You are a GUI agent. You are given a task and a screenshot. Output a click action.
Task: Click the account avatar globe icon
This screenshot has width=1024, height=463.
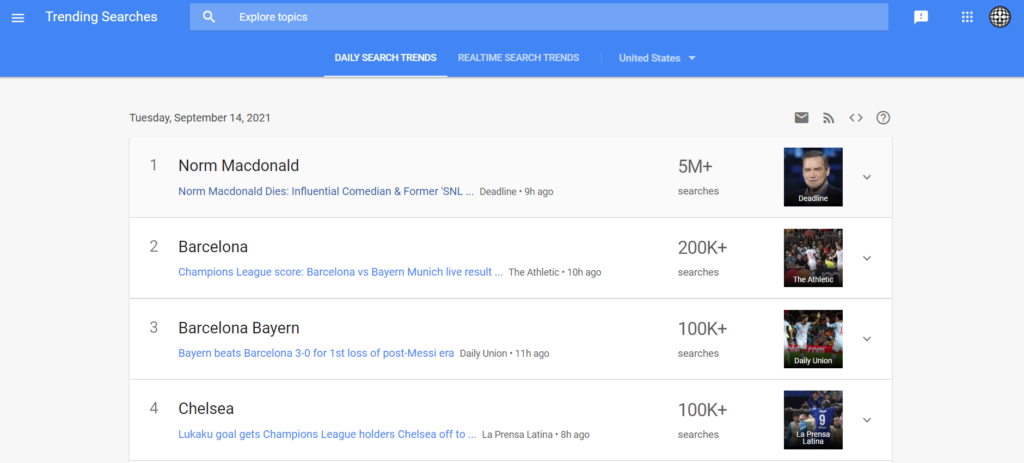click(1000, 17)
